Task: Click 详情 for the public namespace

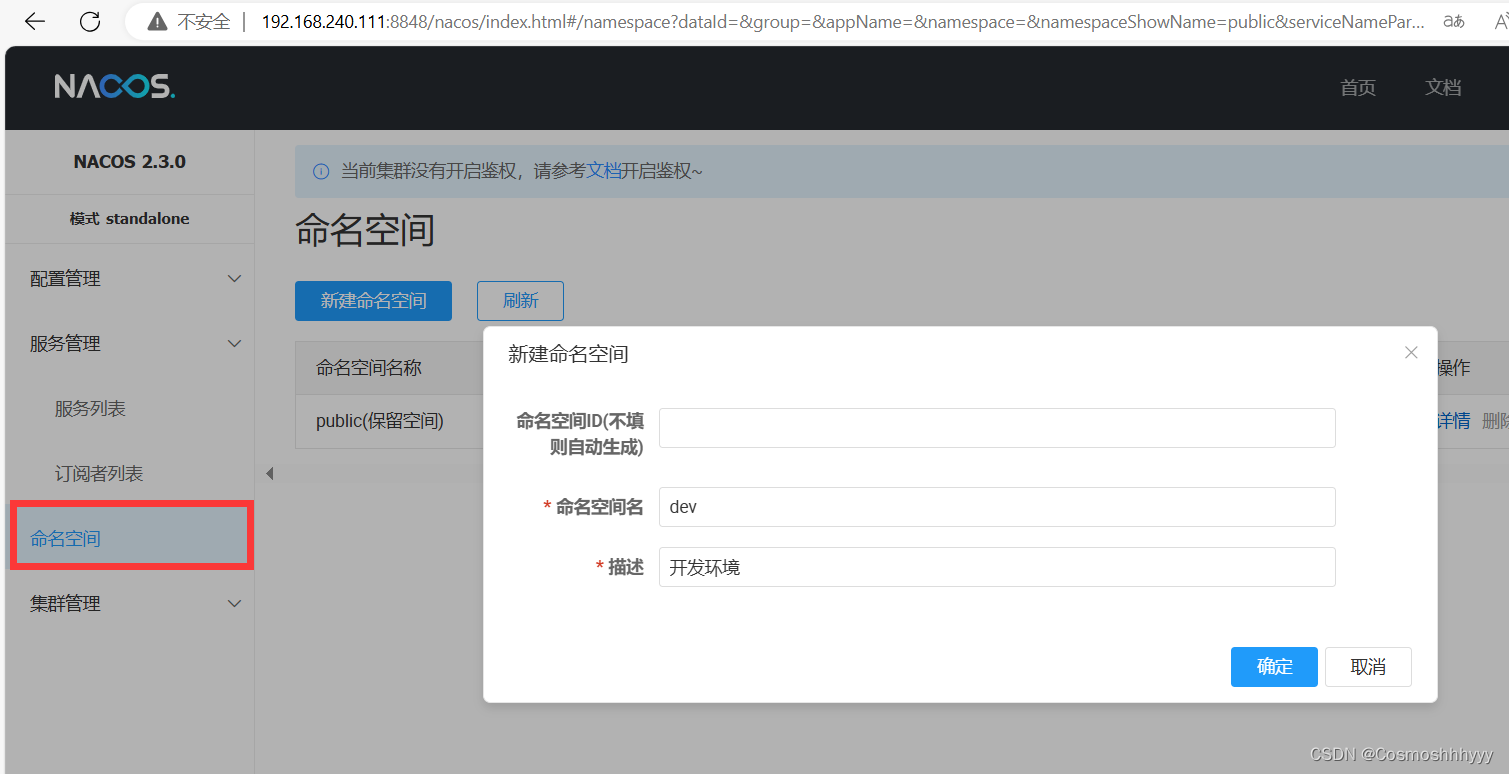Action: tap(1453, 421)
